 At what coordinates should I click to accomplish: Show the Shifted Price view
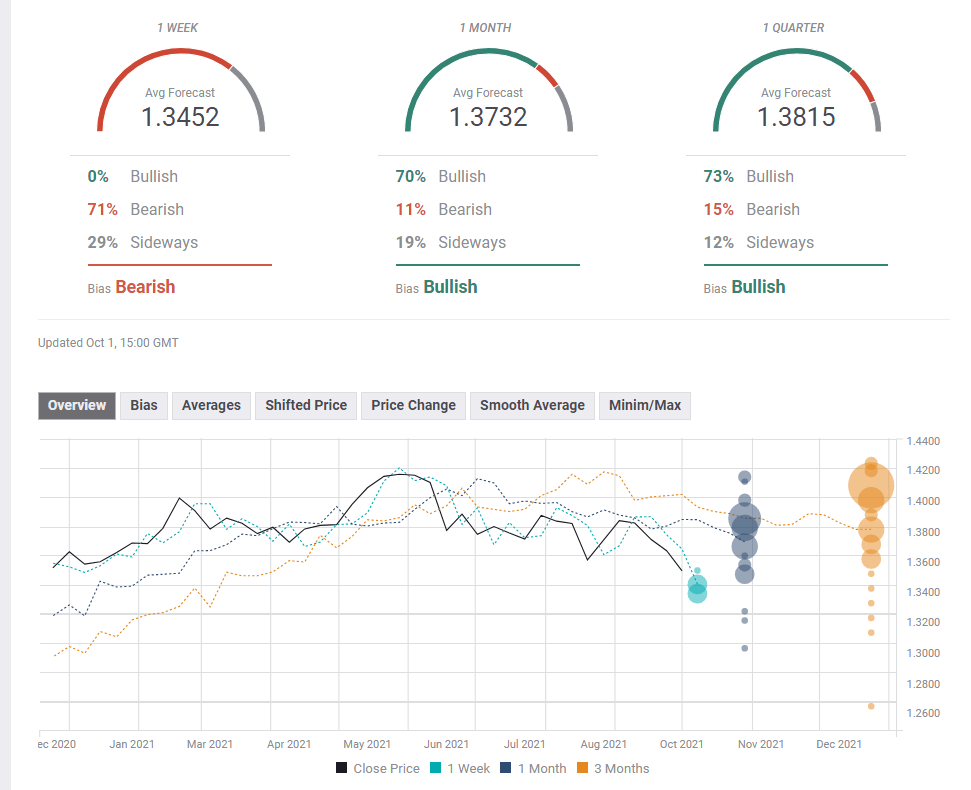click(x=306, y=405)
